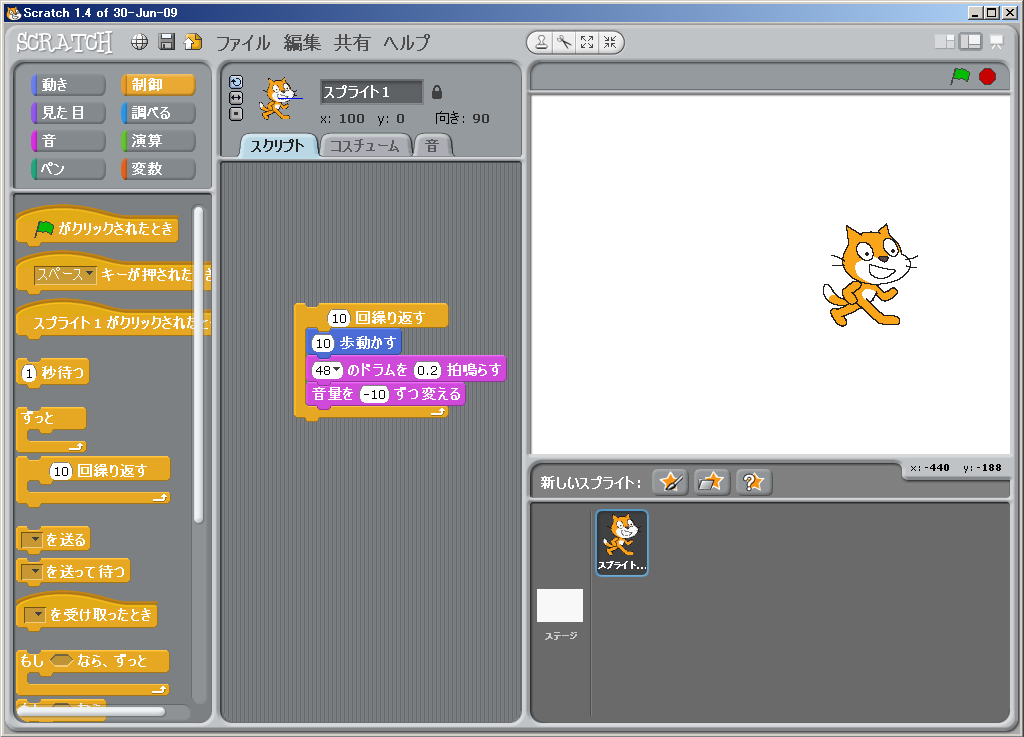Click the 1 second wait field
This screenshot has width=1024, height=737.
click(29, 373)
